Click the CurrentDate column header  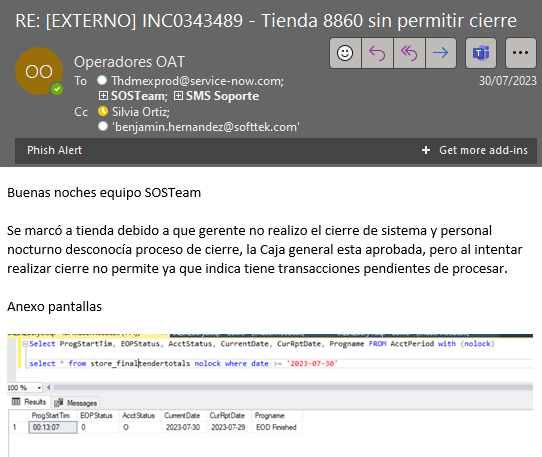coord(184,416)
